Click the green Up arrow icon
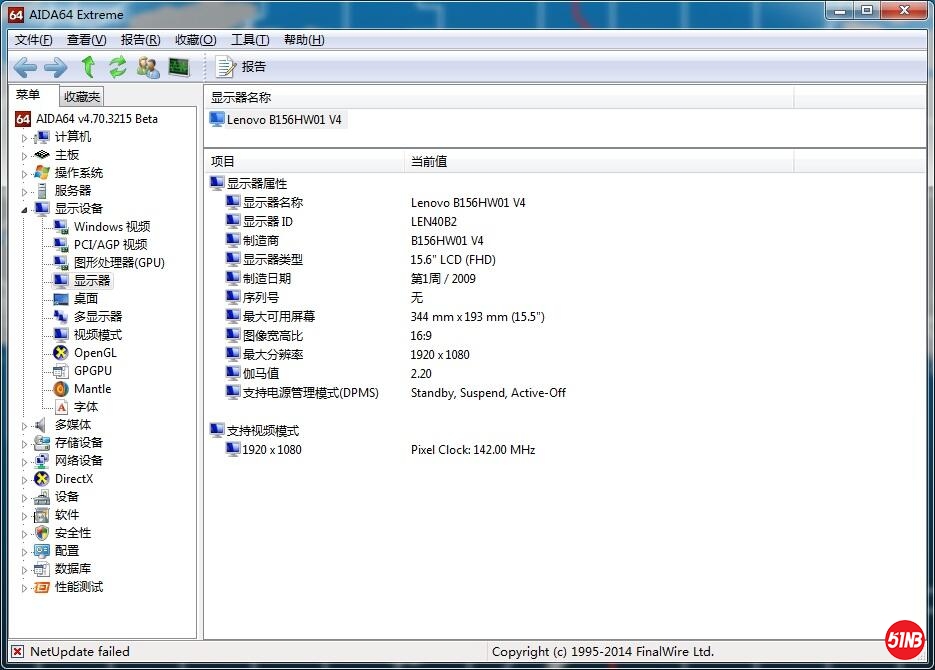Screen dimensions: 935x670 (x=88, y=67)
